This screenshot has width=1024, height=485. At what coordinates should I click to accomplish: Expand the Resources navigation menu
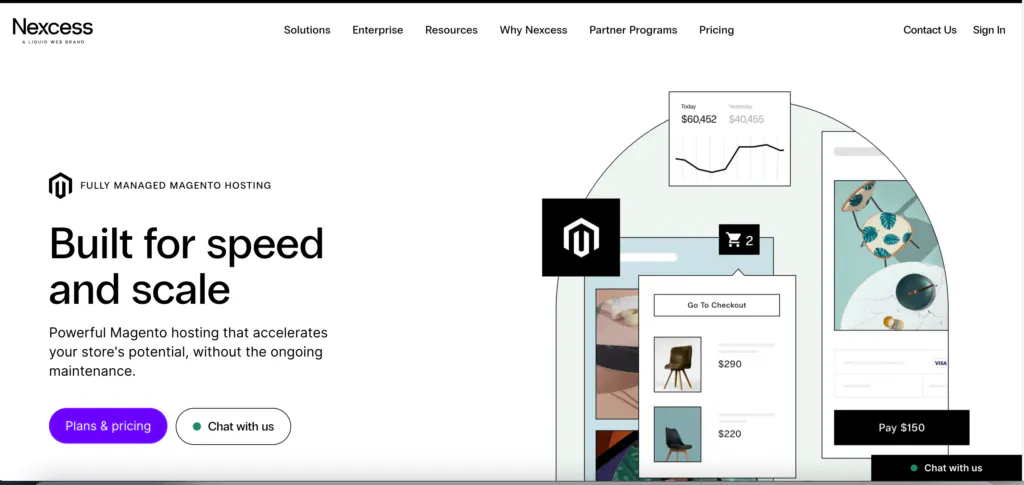pos(451,30)
